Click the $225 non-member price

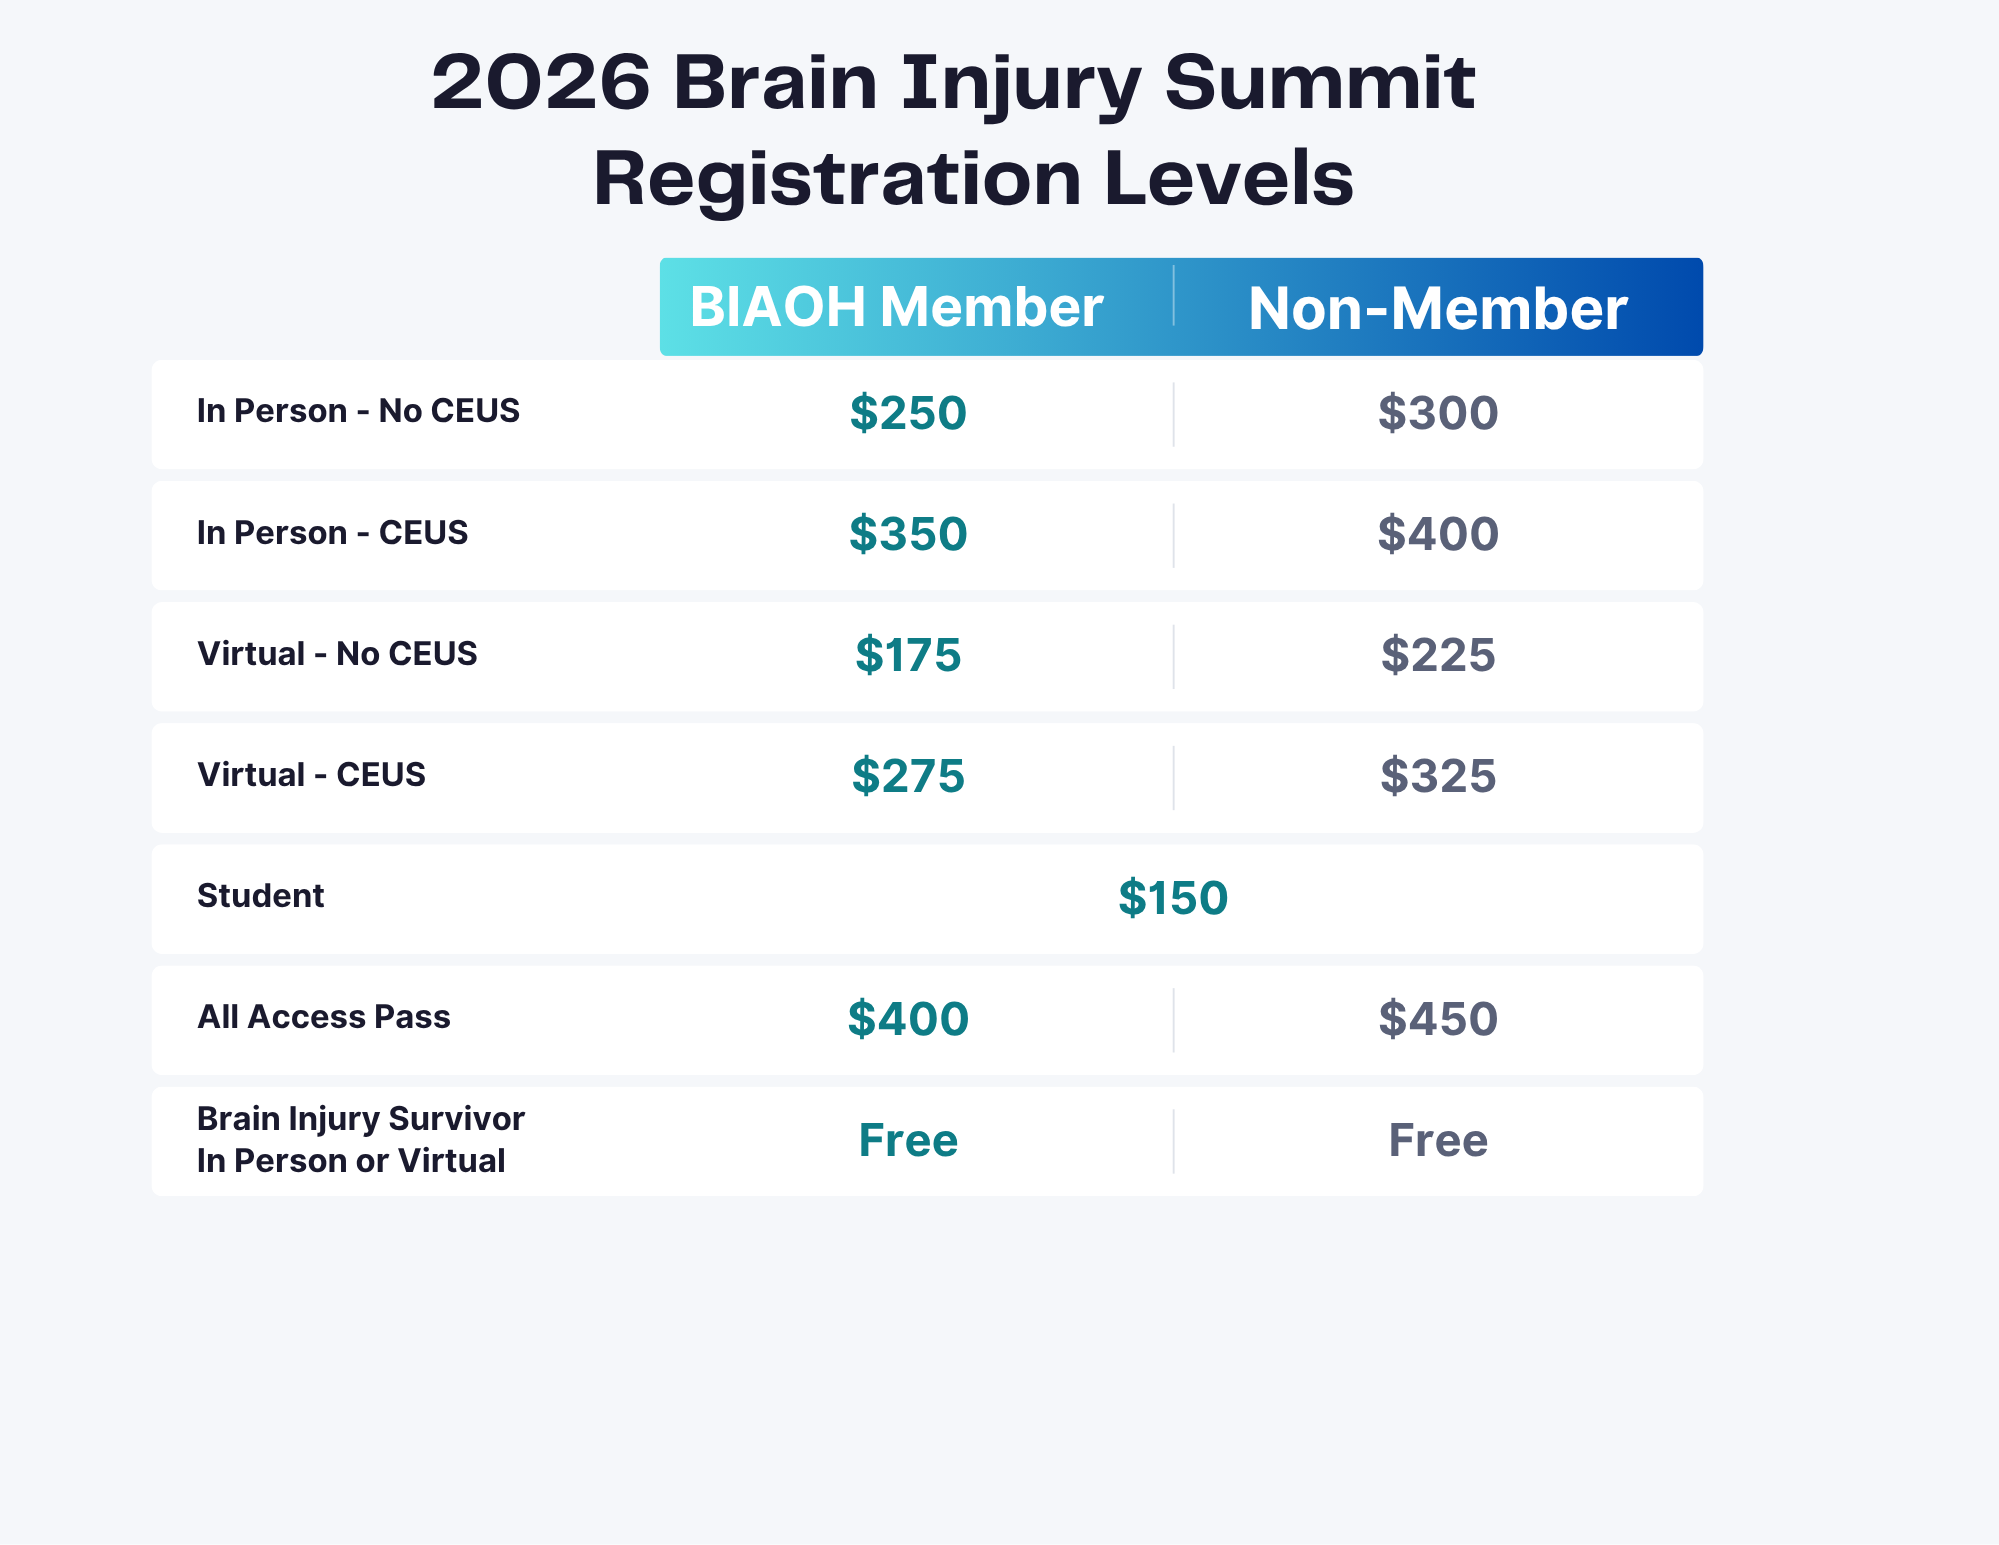pyautogui.click(x=1438, y=655)
